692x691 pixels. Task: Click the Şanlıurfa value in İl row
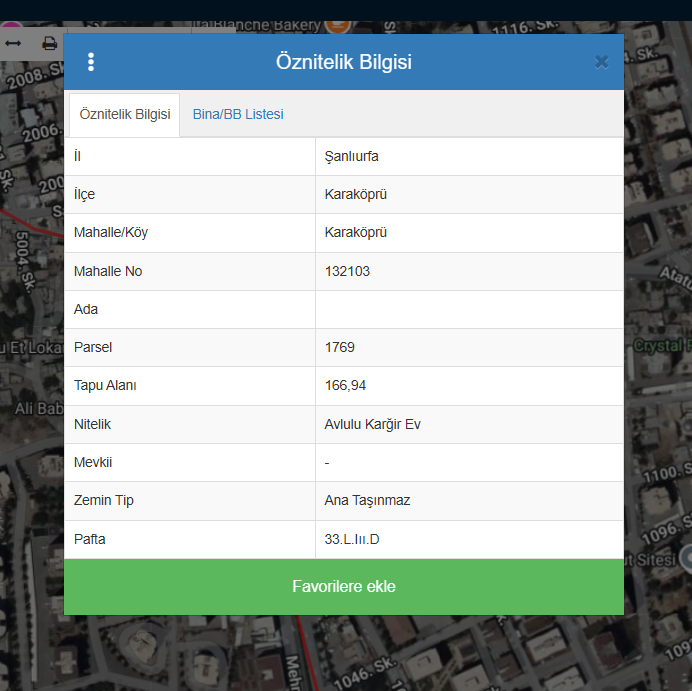[x=351, y=156]
